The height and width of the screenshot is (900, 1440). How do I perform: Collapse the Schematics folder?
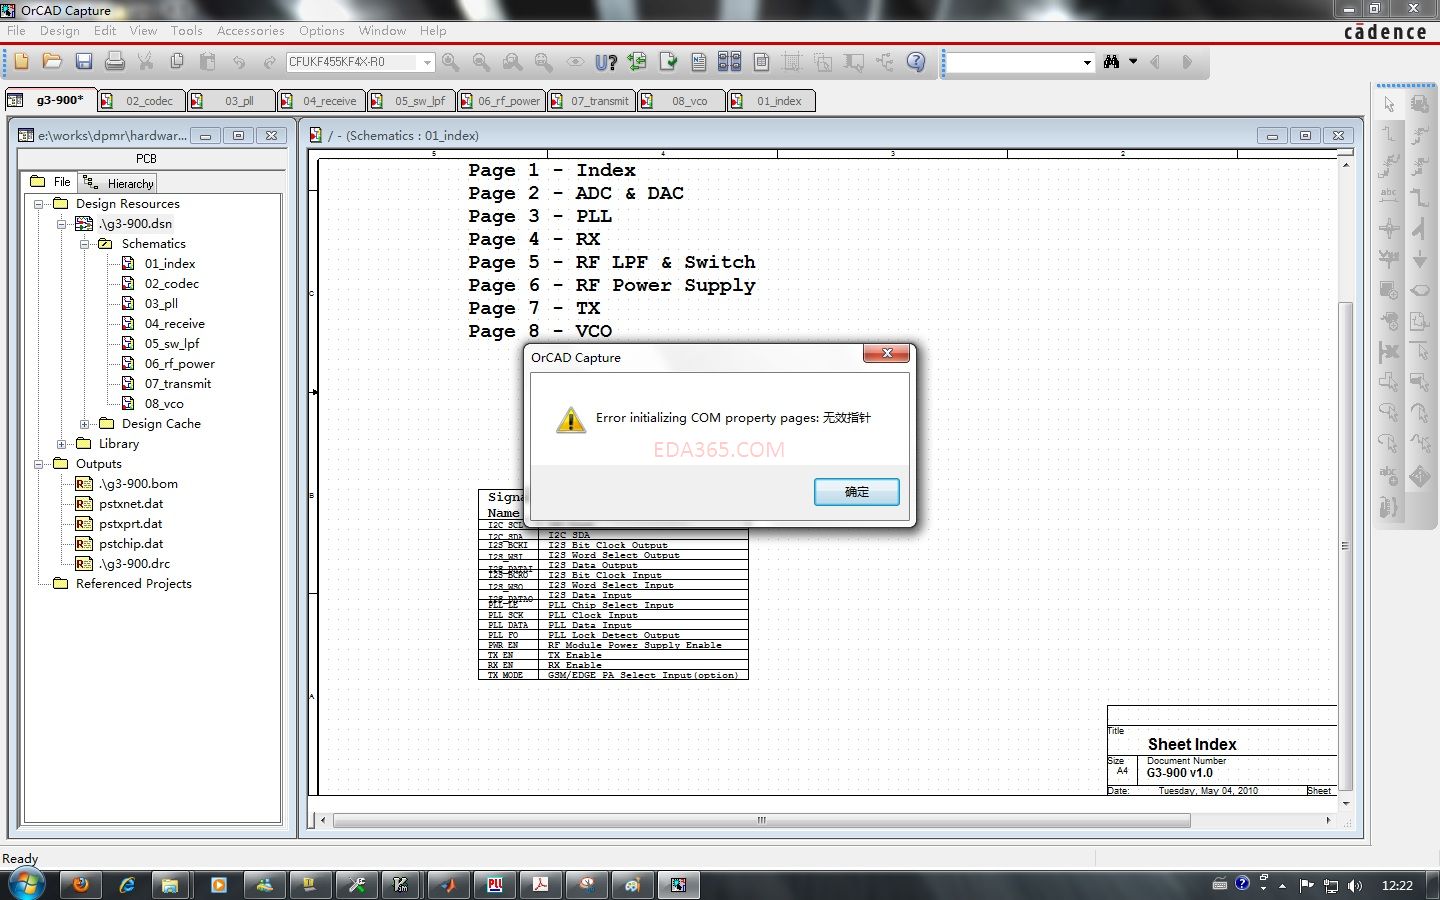click(x=85, y=244)
